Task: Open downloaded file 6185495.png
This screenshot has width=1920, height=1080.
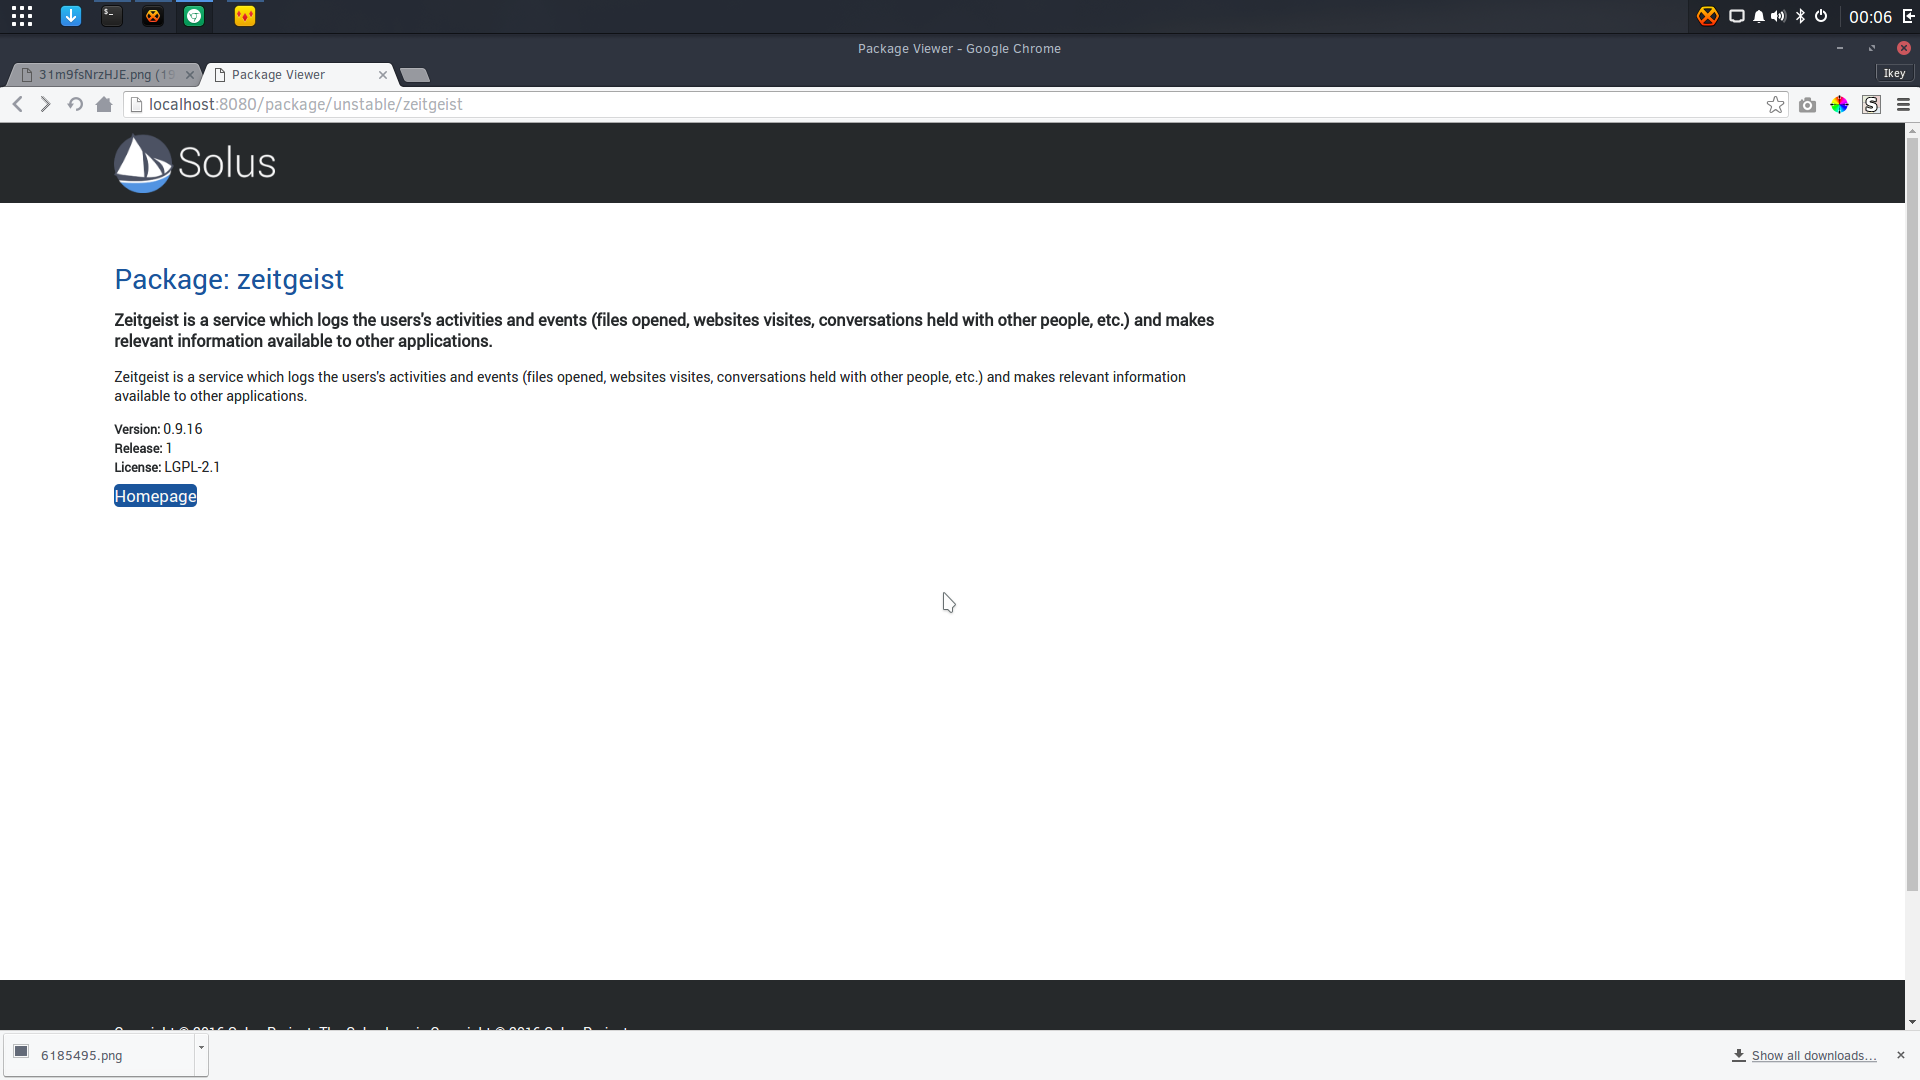Action: (98, 1055)
